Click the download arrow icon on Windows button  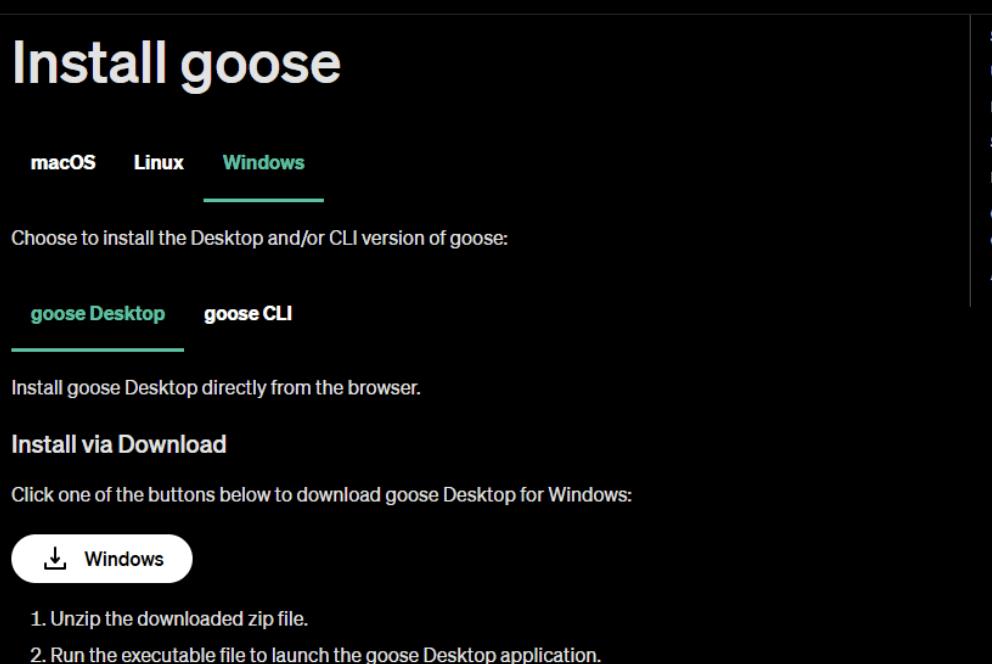tap(55, 559)
